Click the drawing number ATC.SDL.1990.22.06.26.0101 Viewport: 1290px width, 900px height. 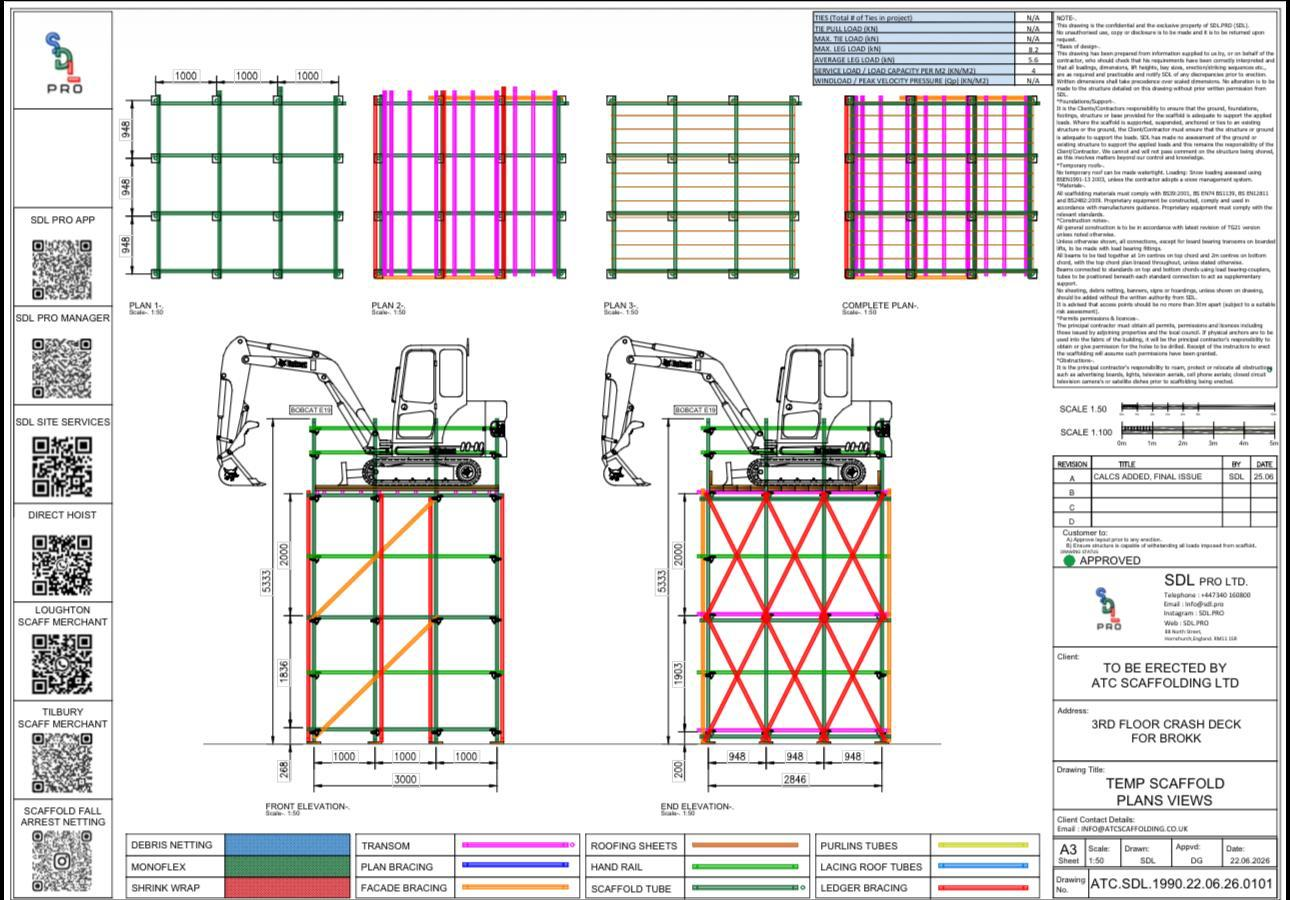tap(1181, 884)
